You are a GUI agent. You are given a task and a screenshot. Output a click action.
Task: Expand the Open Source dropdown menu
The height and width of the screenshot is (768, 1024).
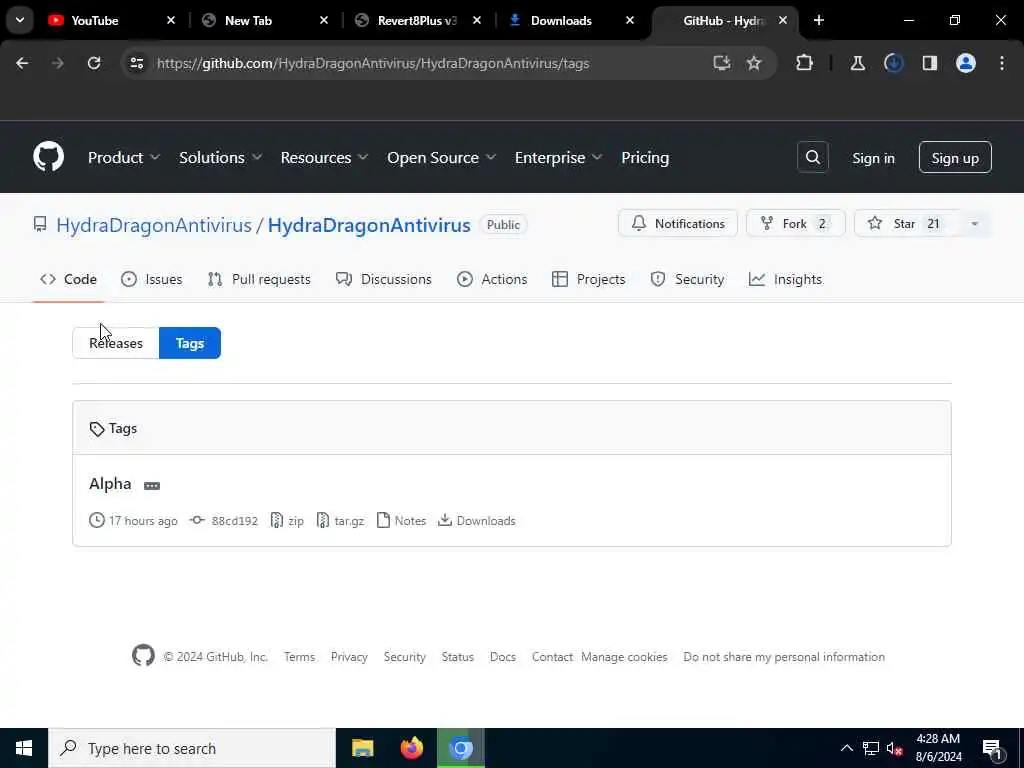[x=441, y=157]
